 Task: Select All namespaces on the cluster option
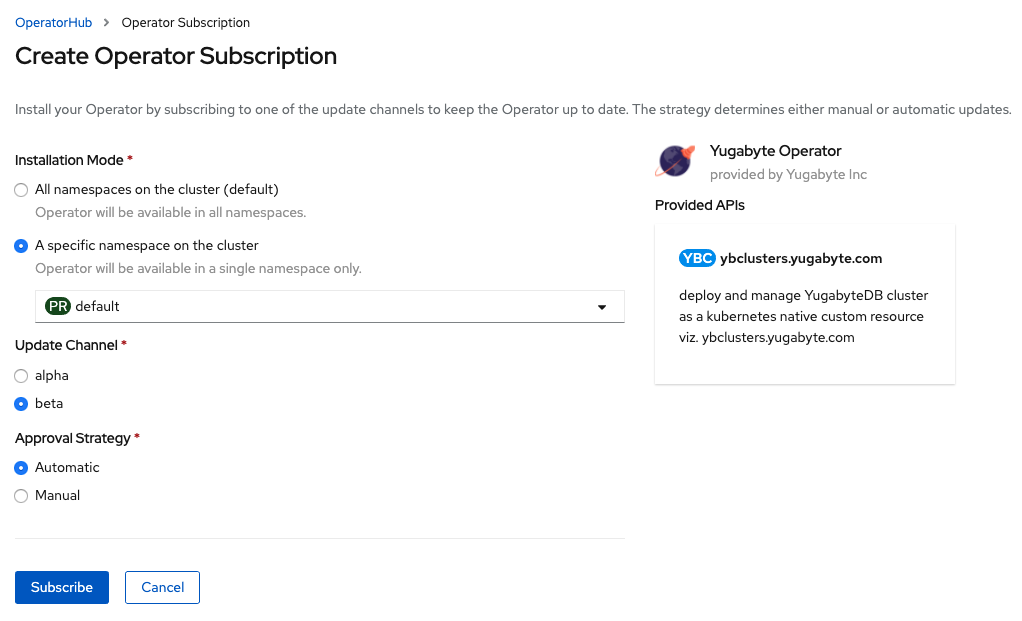(22, 189)
